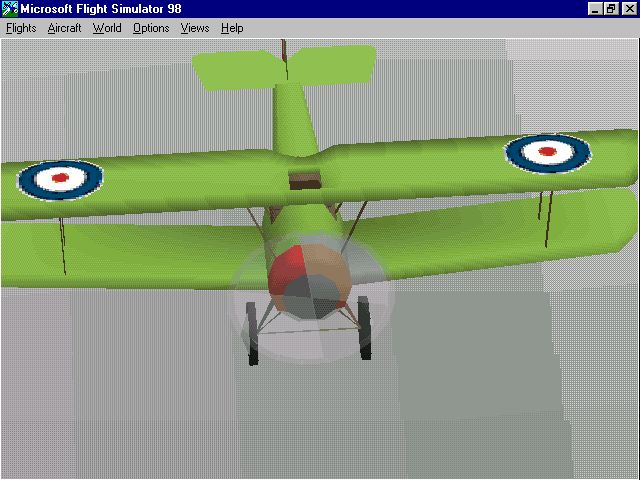The width and height of the screenshot is (640, 480).
Task: Click the left wing strut wires
Action: [x=65, y=243]
